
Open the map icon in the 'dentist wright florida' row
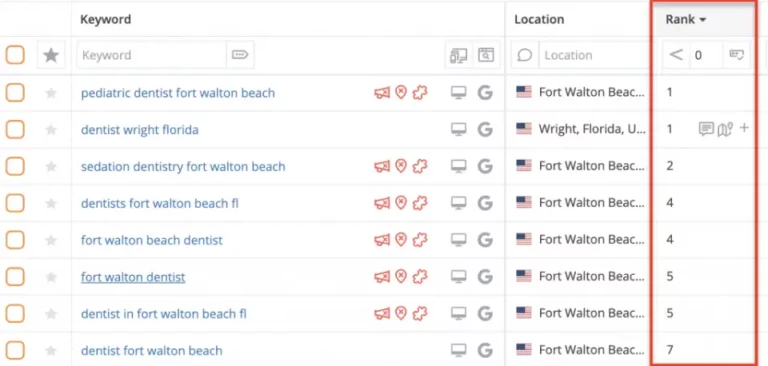pyautogui.click(x=725, y=129)
